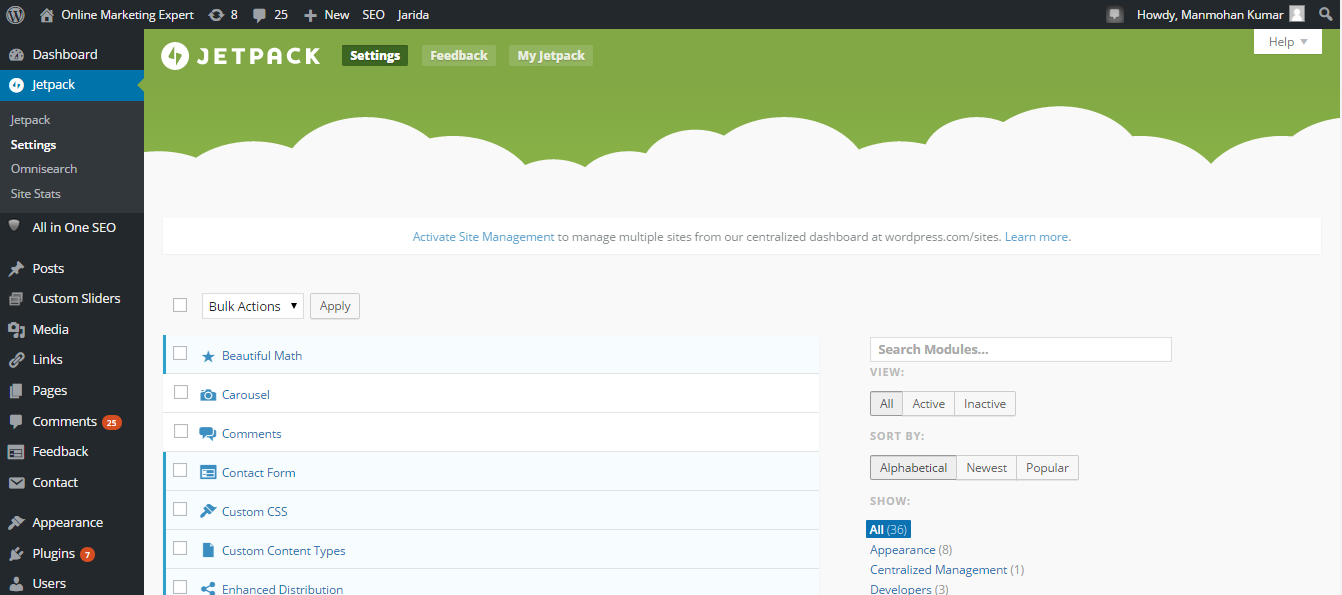Open the notifications icon near Howdy
This screenshot has height=595, width=1342.
[x=1115, y=15]
